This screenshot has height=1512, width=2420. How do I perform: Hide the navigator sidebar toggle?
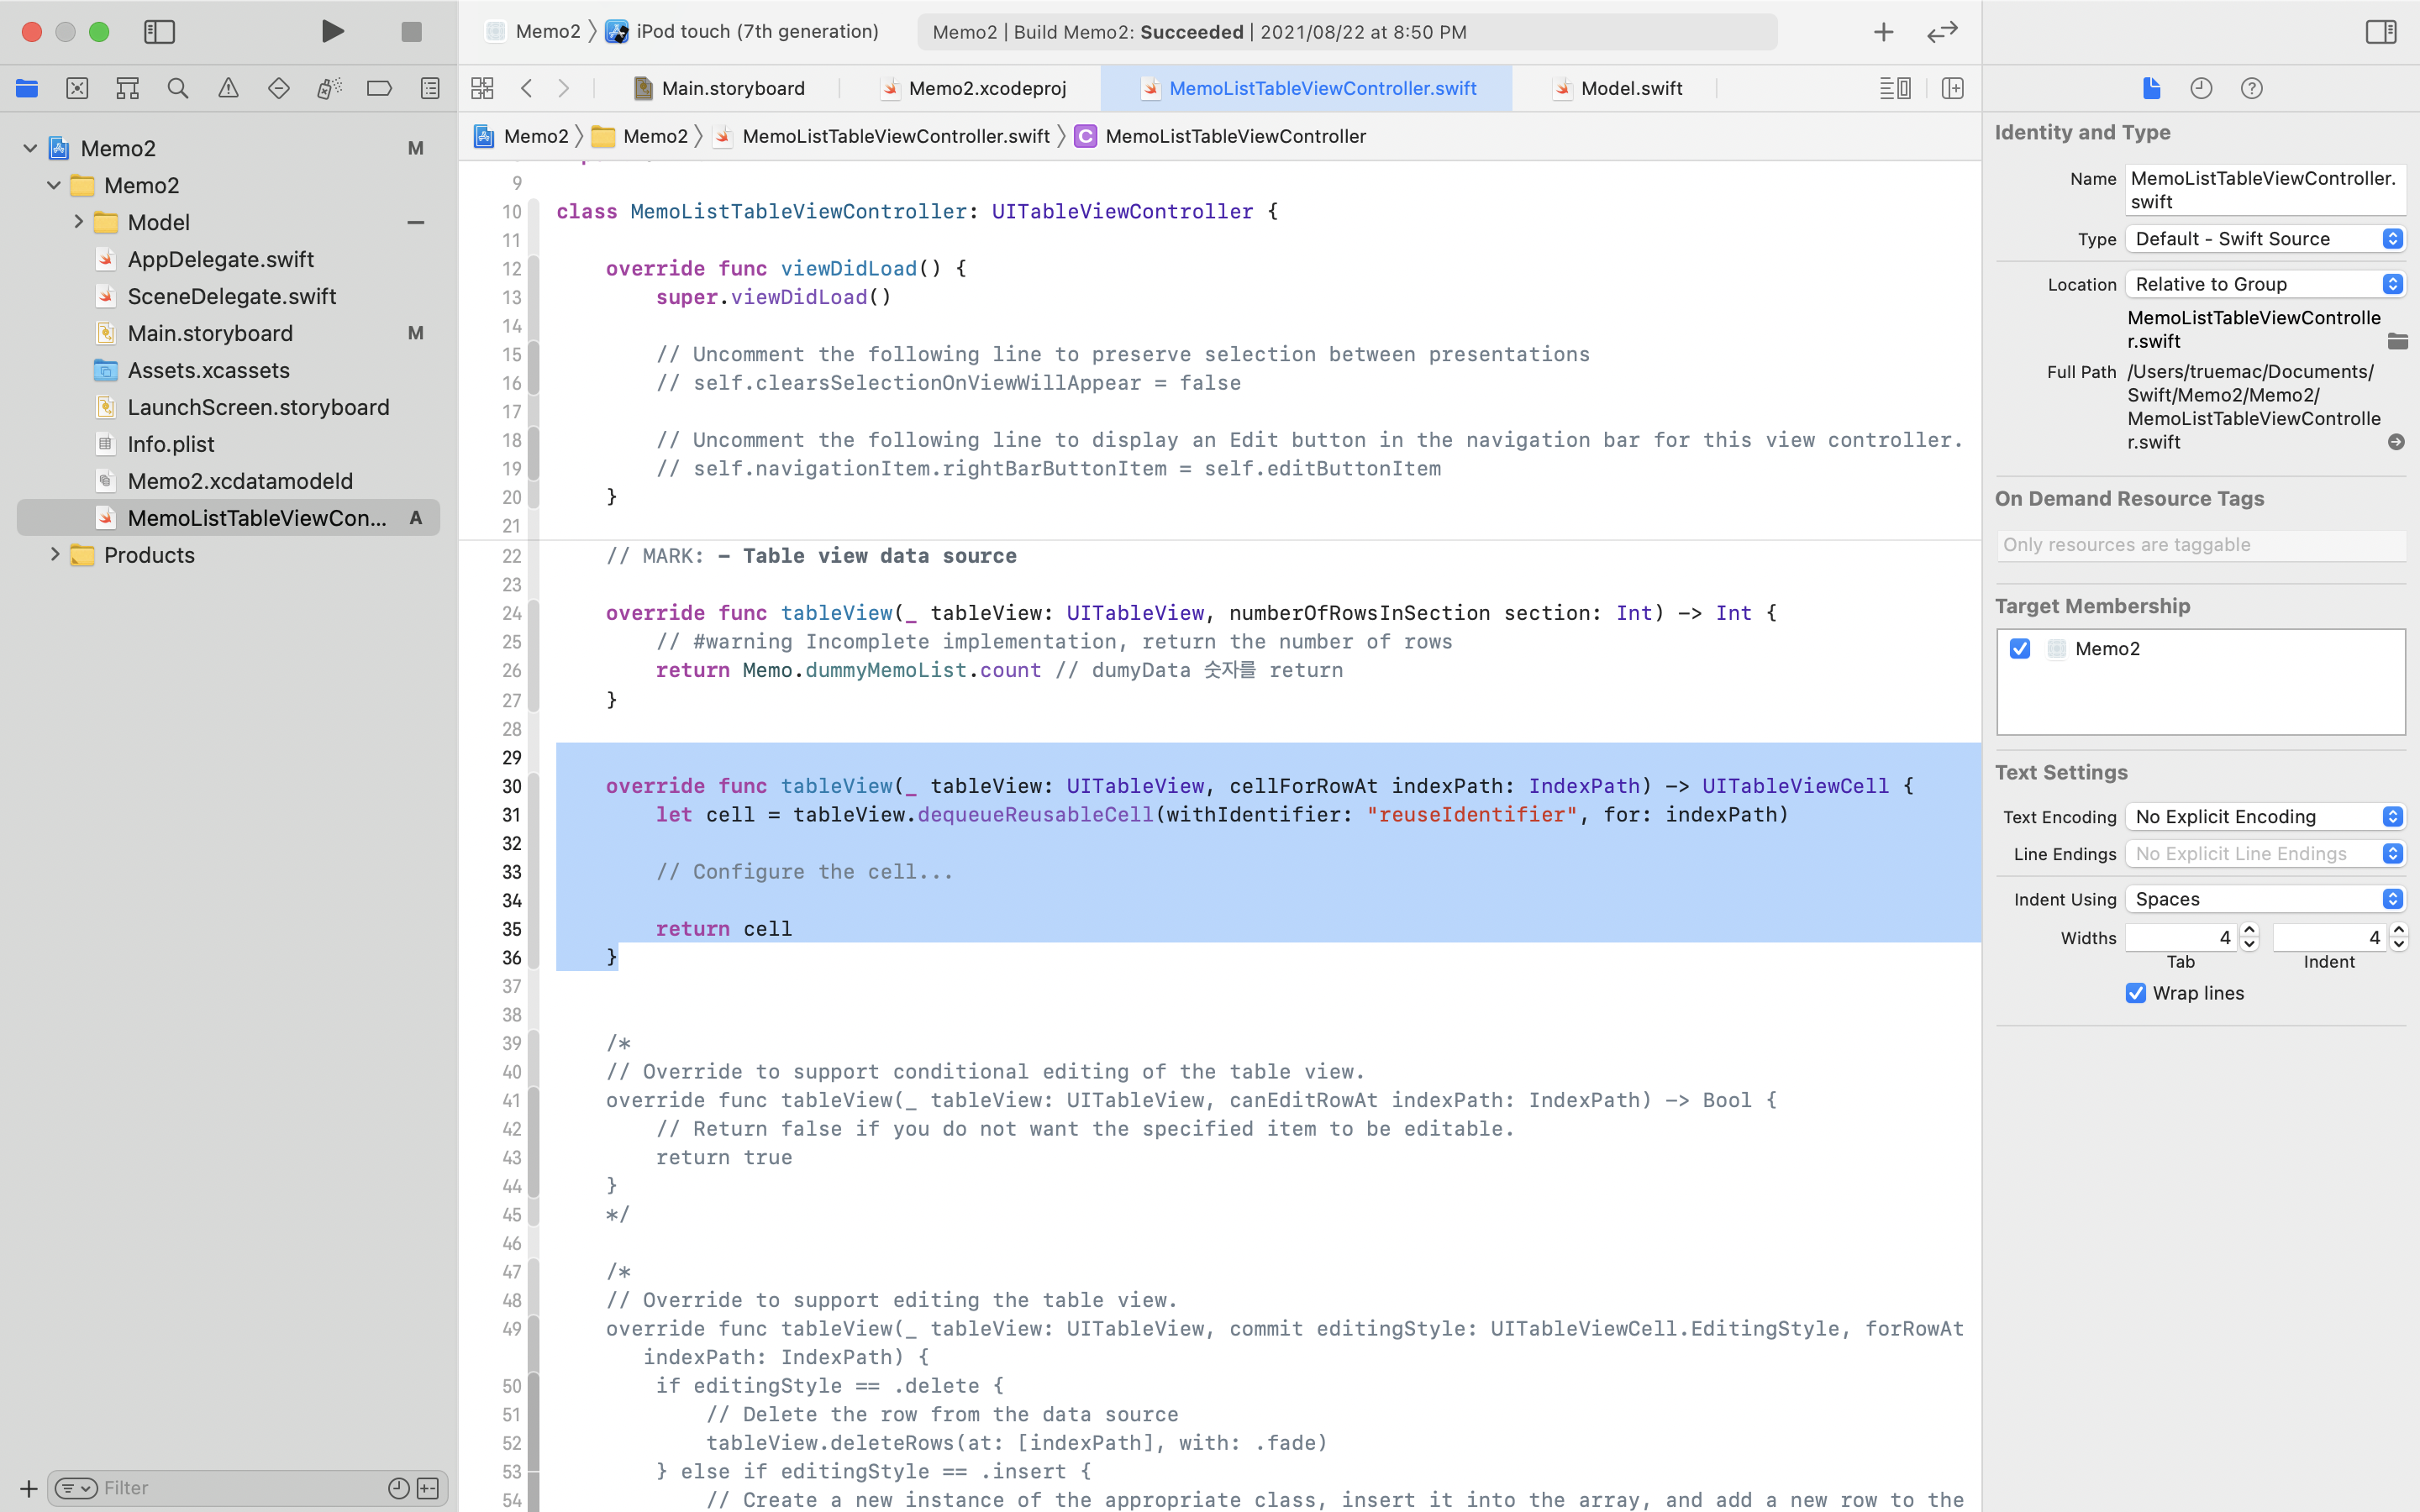pyautogui.click(x=159, y=32)
